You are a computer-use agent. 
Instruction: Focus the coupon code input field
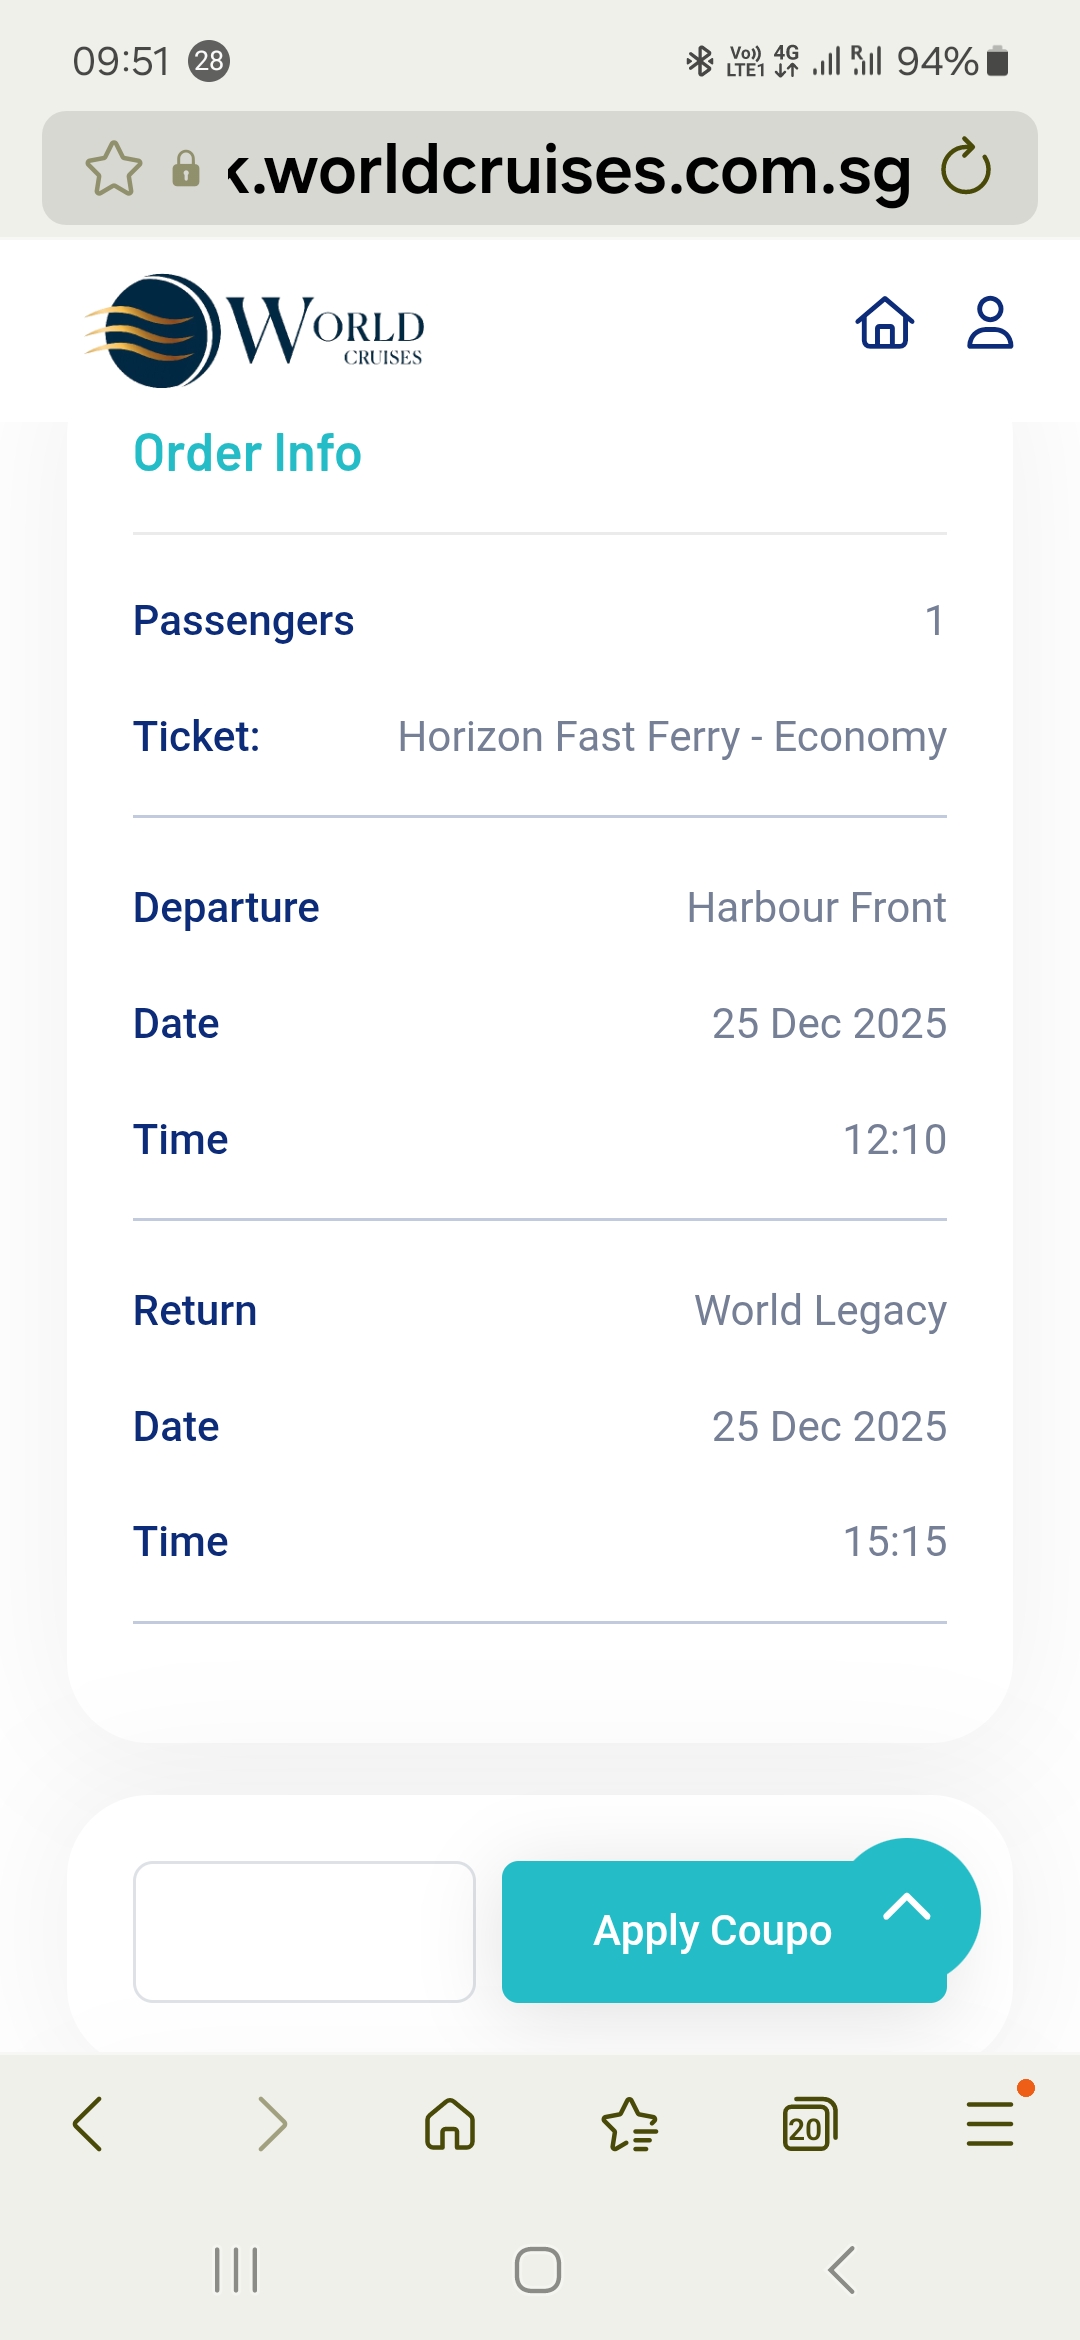click(304, 1931)
